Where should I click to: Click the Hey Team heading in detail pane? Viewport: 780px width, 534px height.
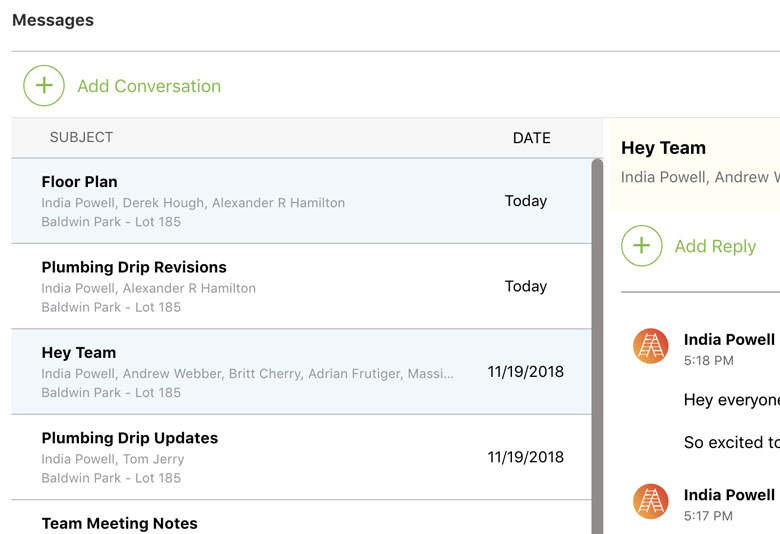tap(663, 148)
